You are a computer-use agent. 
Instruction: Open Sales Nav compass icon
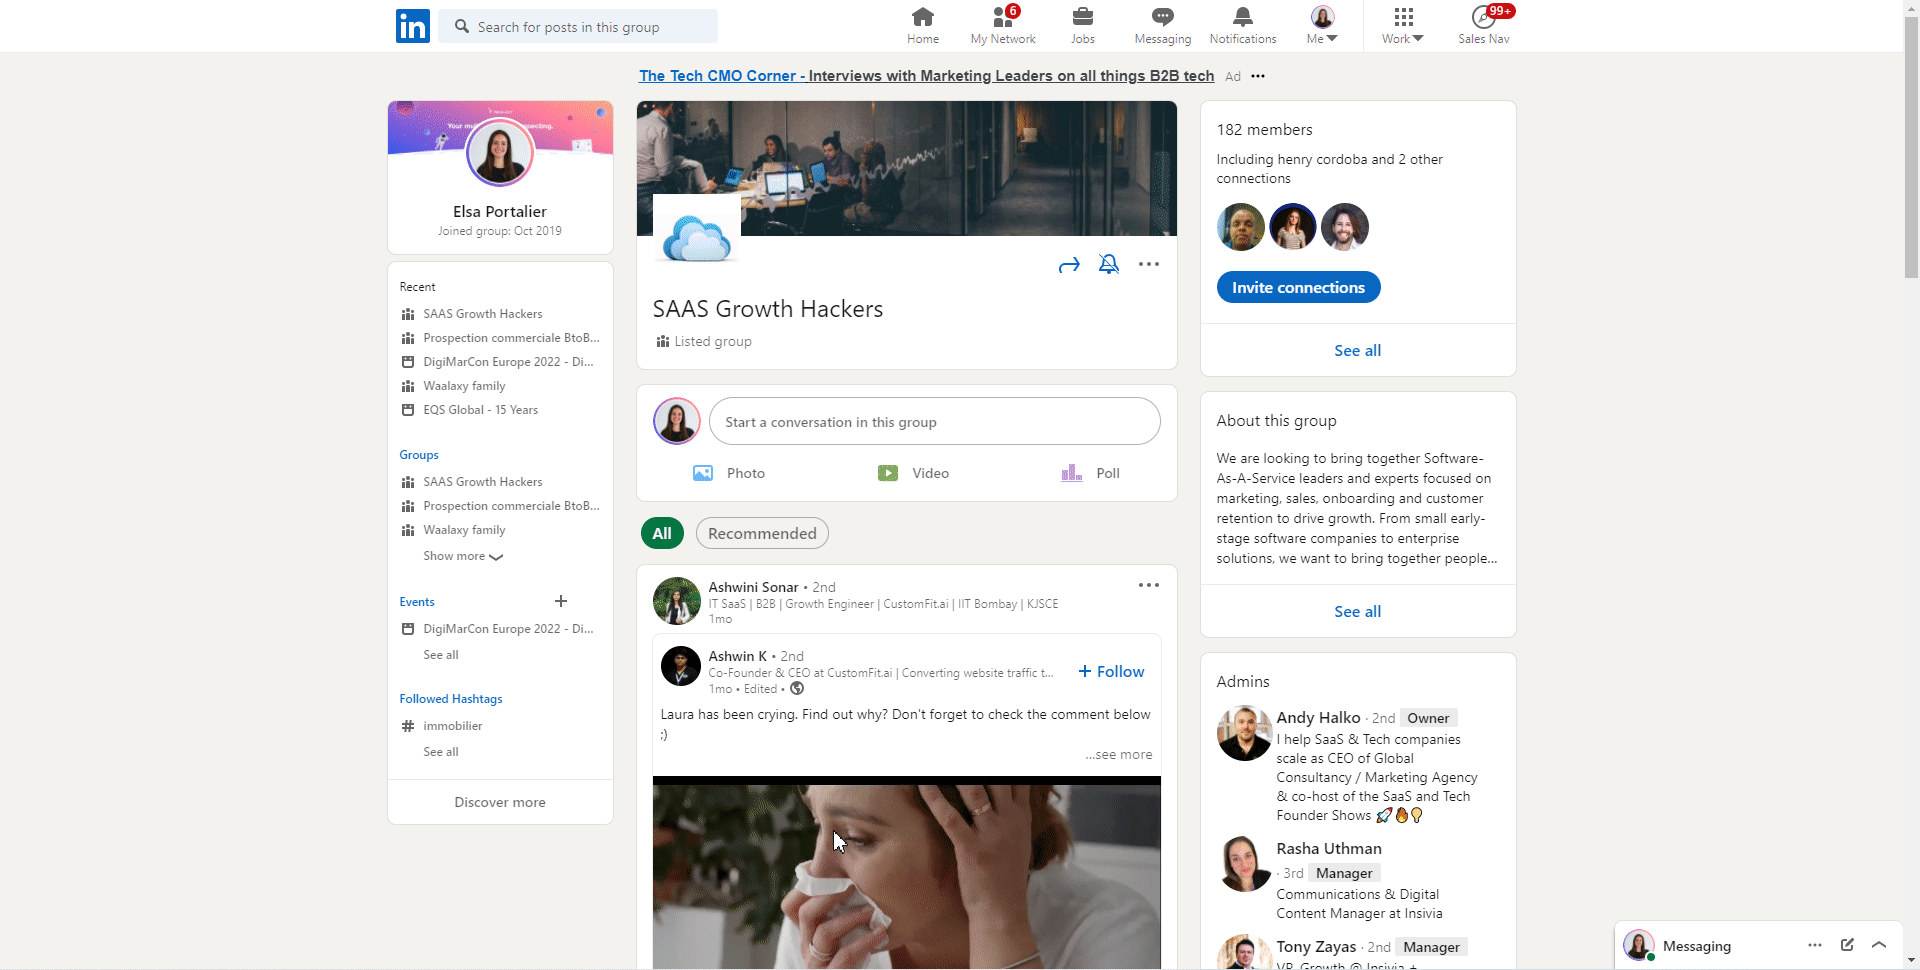(1484, 26)
